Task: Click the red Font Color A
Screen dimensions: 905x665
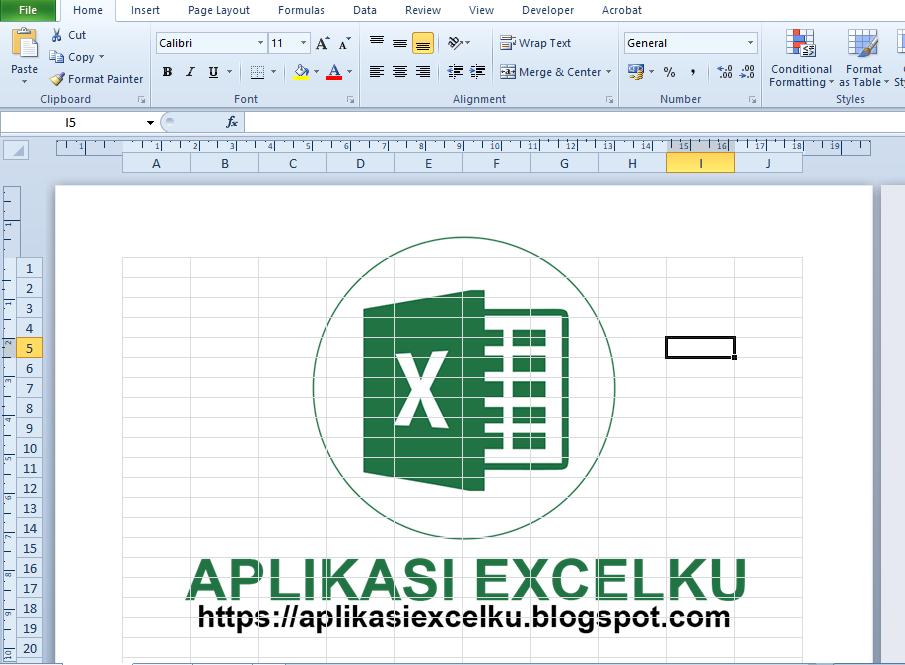Action: point(334,72)
